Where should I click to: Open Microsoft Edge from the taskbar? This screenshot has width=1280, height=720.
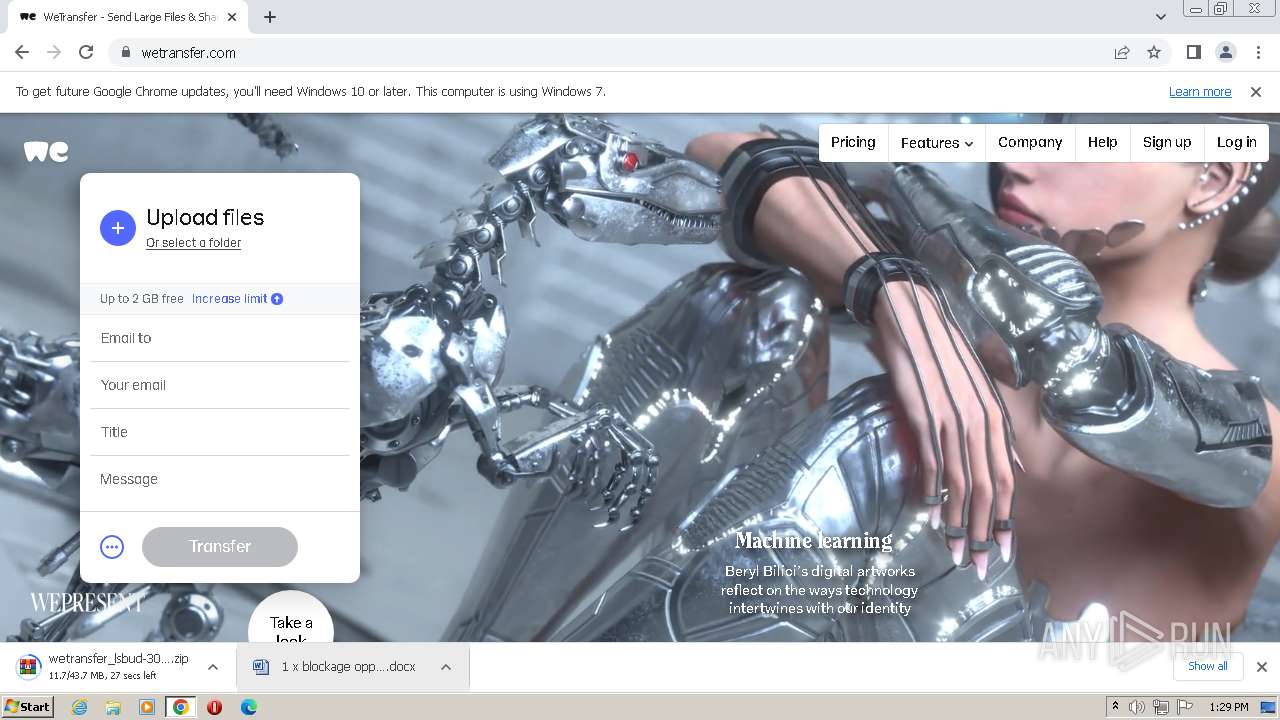pyautogui.click(x=249, y=707)
